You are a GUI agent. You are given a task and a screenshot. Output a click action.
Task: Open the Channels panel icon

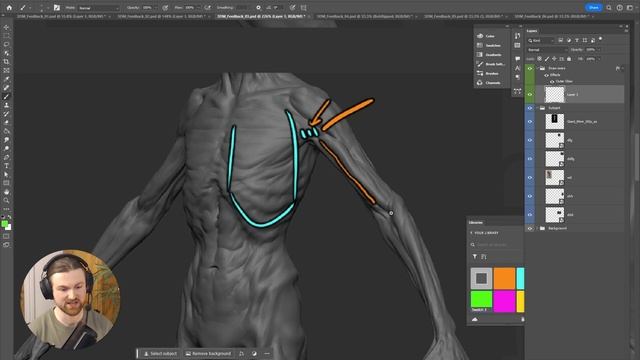click(480, 83)
